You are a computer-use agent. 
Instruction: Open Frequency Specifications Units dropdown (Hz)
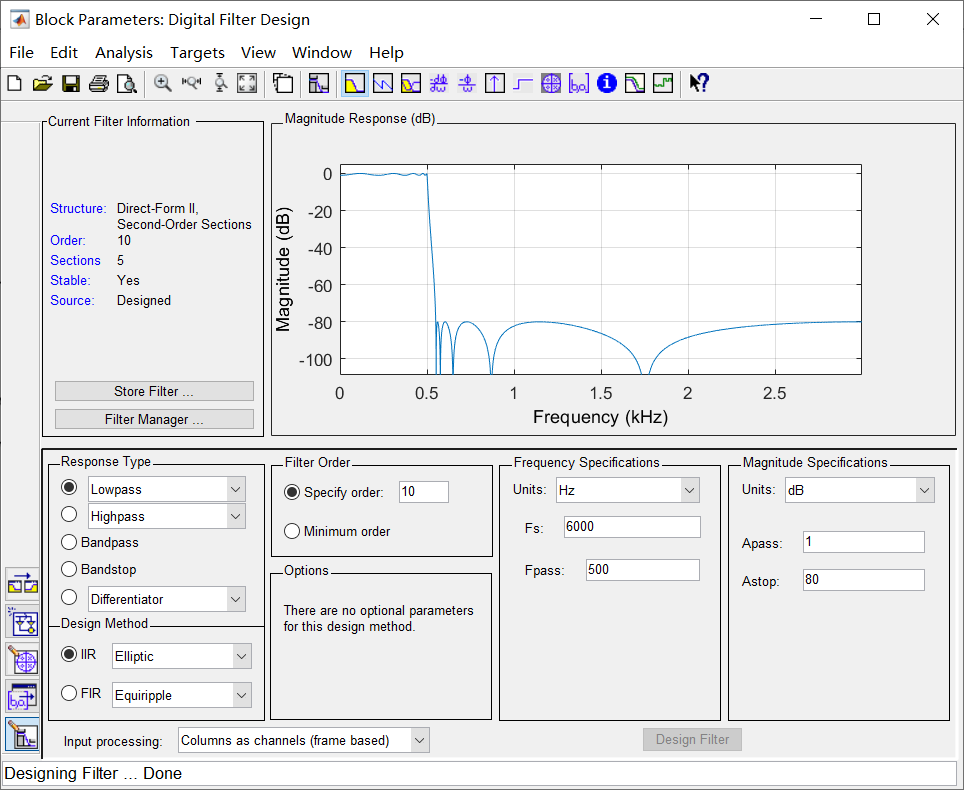[628, 490]
